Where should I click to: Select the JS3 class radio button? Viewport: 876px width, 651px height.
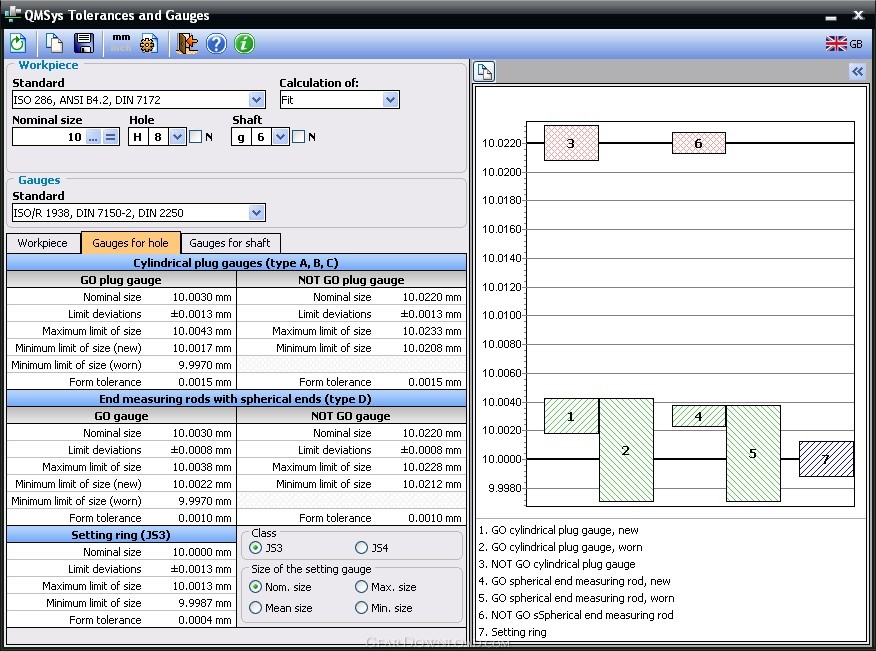point(255,548)
